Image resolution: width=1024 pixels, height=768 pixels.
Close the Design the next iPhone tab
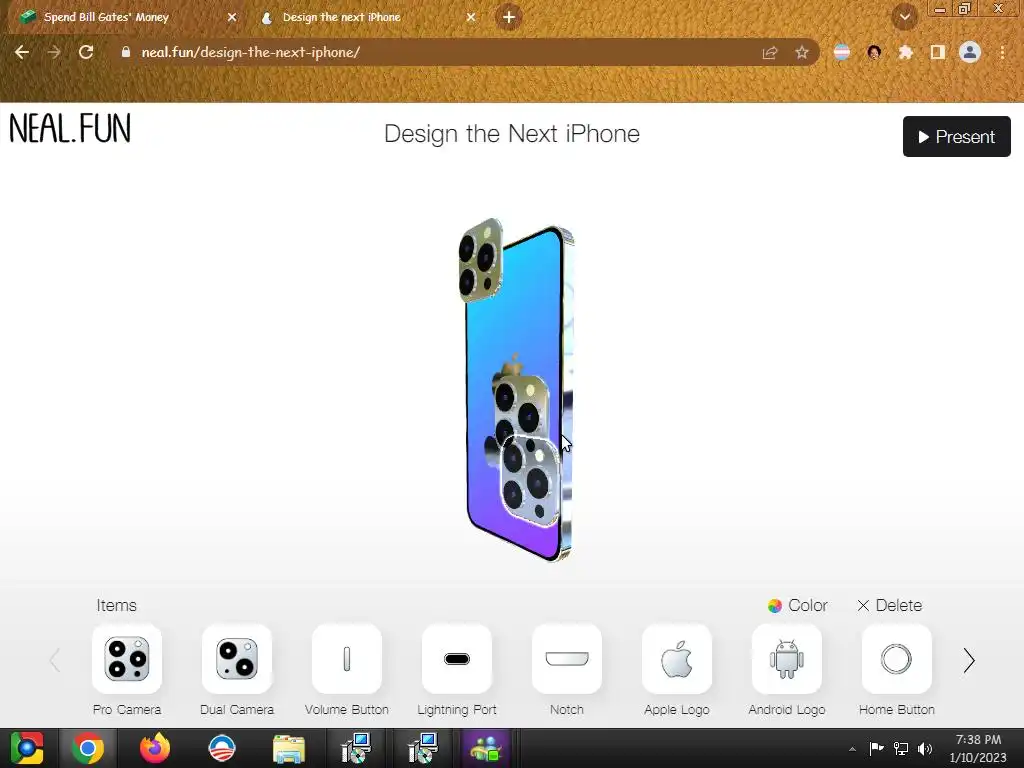(x=471, y=18)
